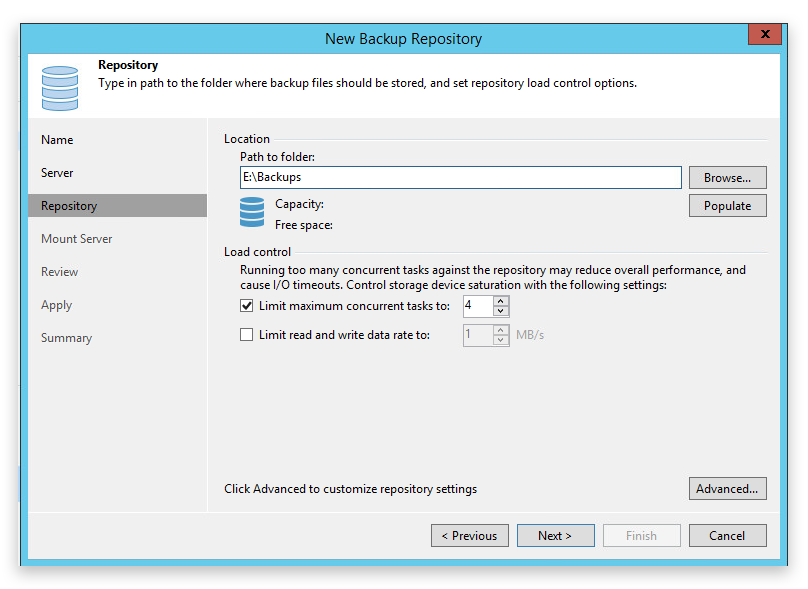808x589 pixels.
Task: Click the Free space: label
Action: (x=304, y=225)
